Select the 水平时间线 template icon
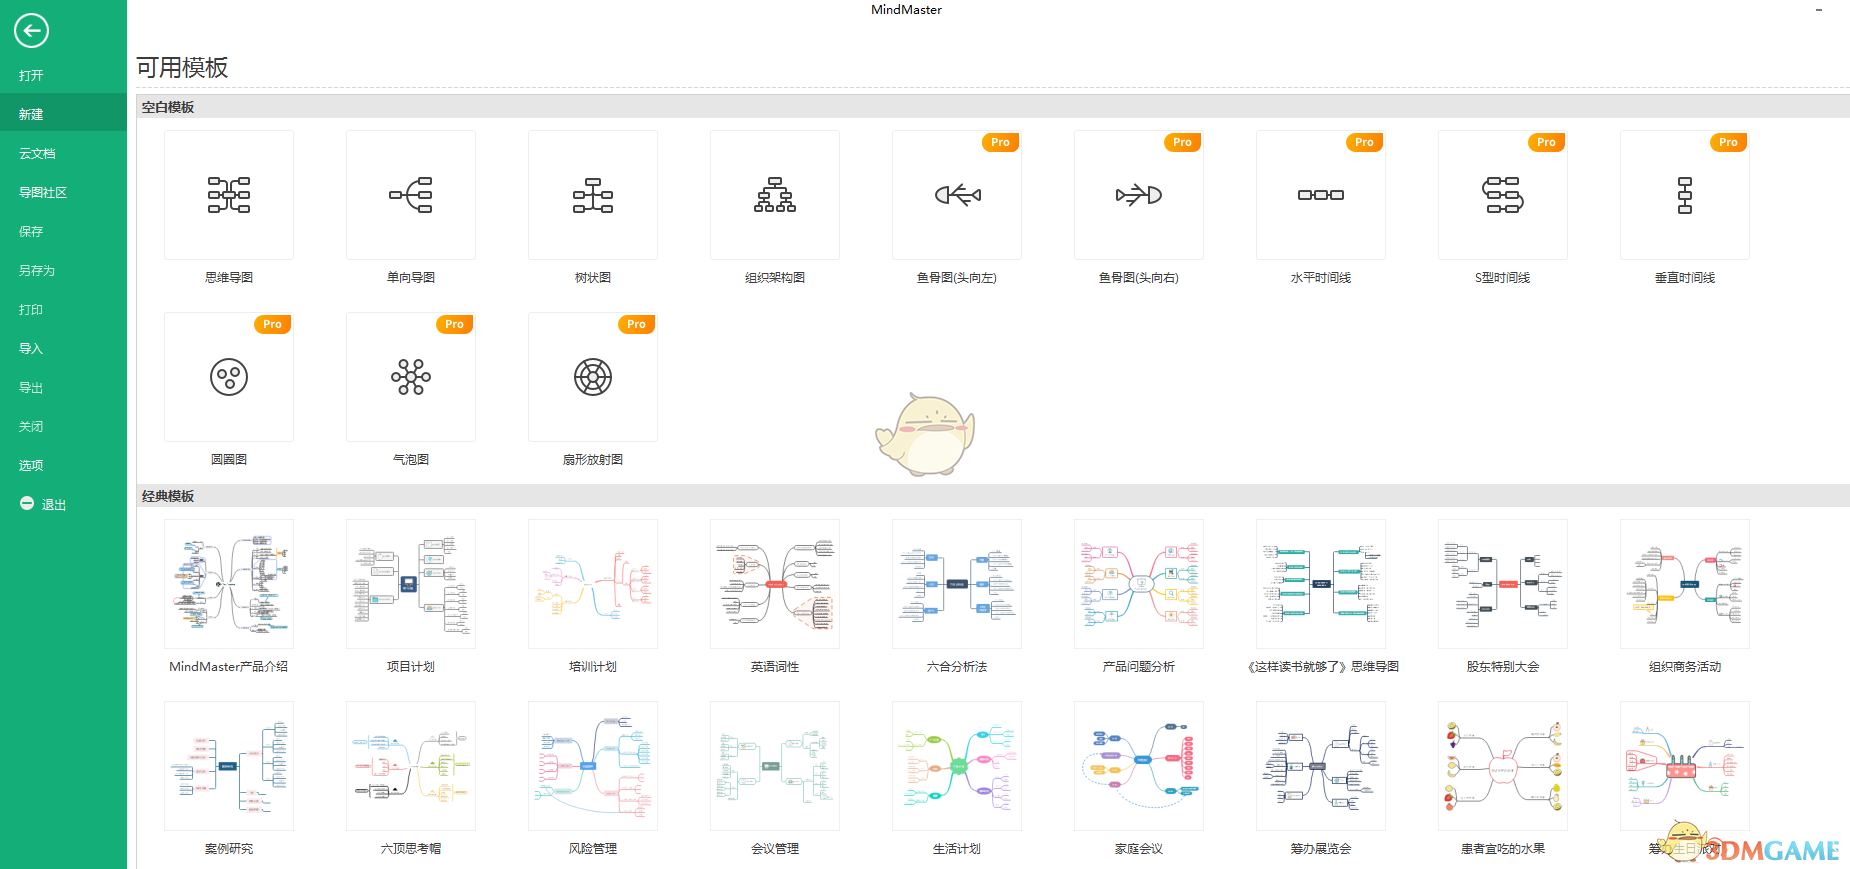The width and height of the screenshot is (1850, 869). click(x=1321, y=195)
